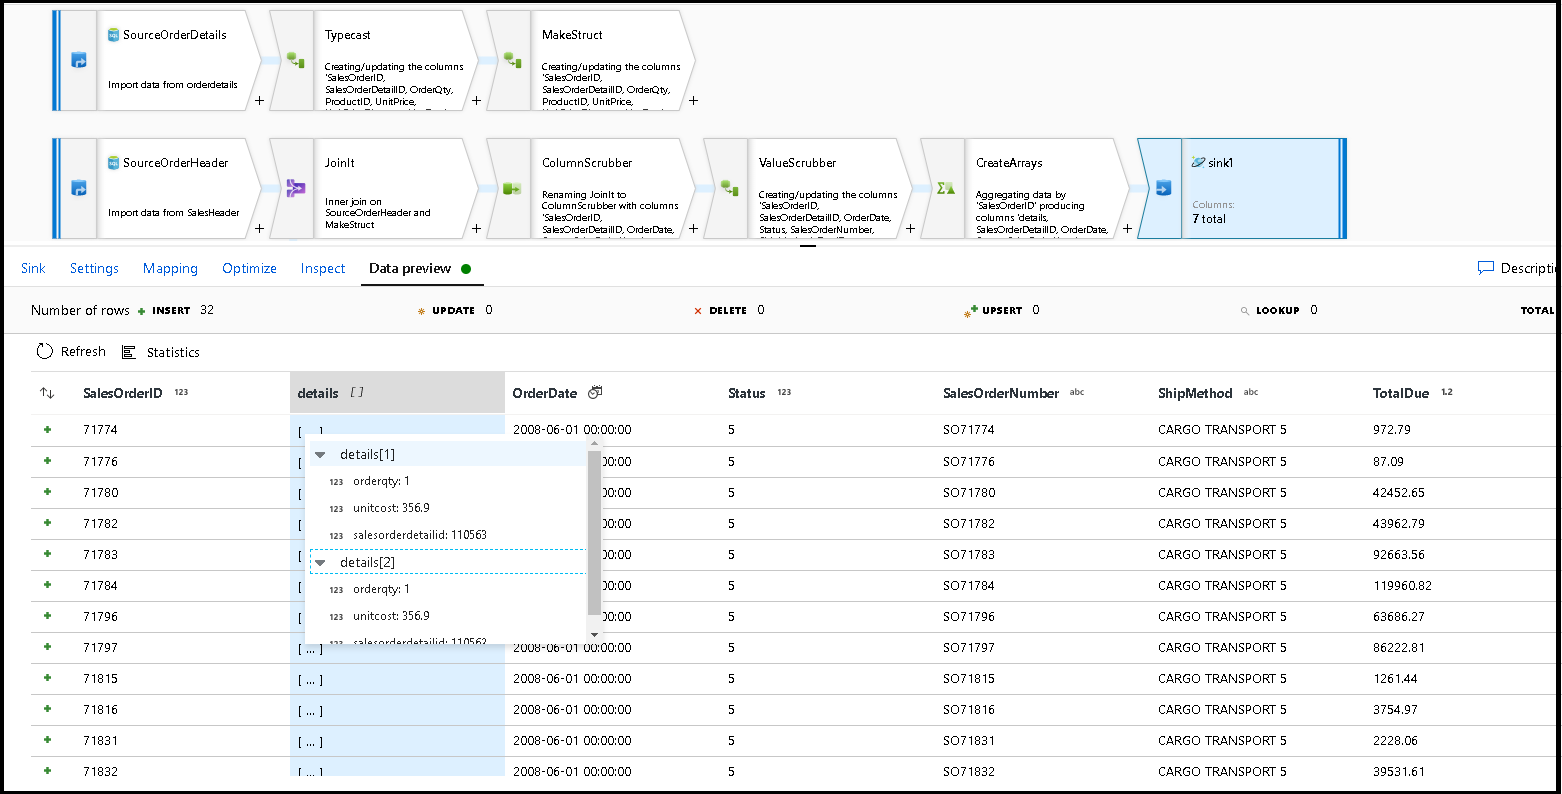Screen dimensions: 1562x794
Task: Click the SourceOrderDetails source icon
Action: (x=78, y=60)
